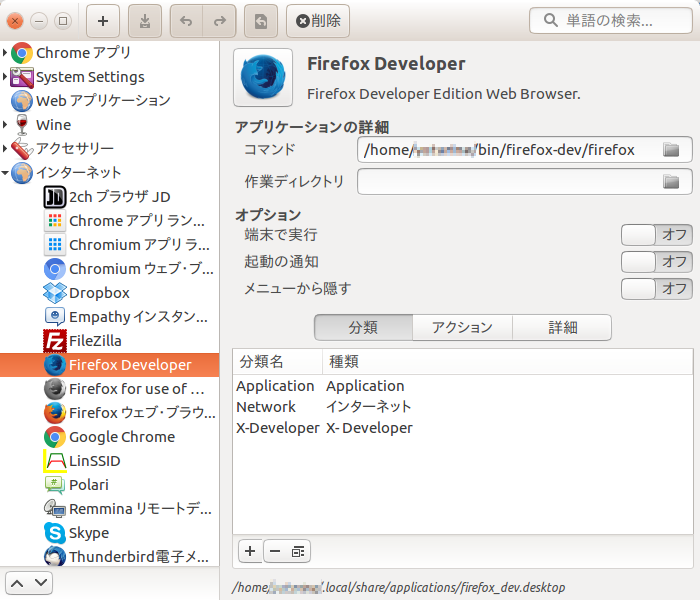Select the Chromium アプリ ラ... launcher icon

(x=55, y=245)
